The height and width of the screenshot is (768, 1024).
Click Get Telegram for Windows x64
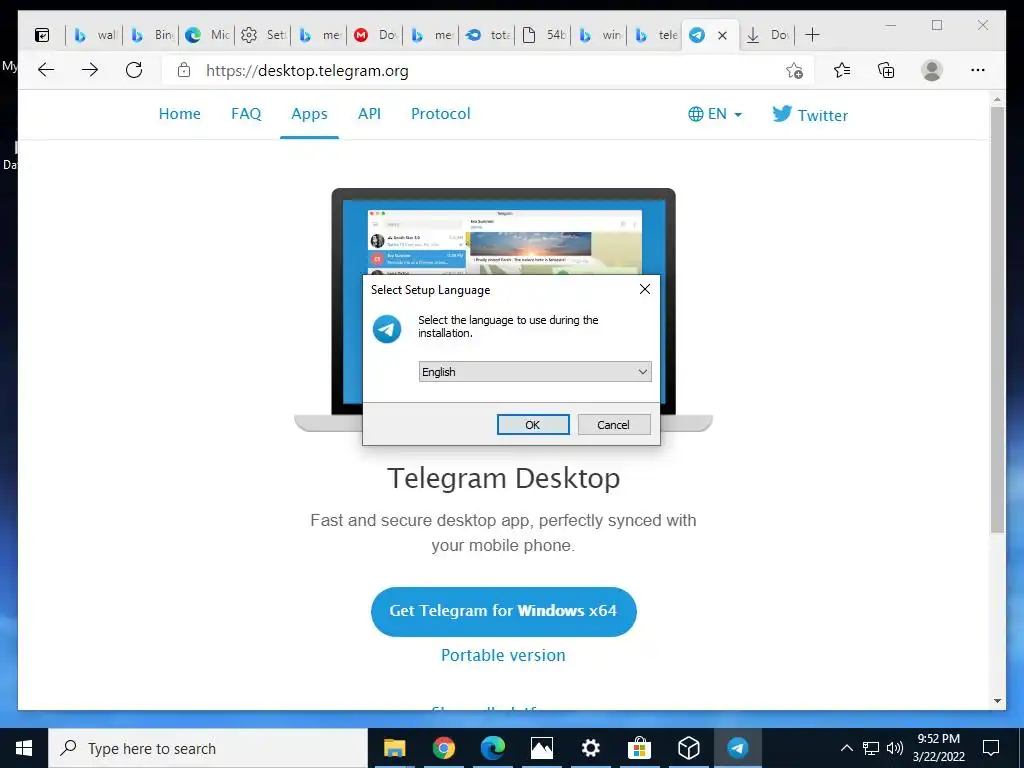[x=504, y=611]
